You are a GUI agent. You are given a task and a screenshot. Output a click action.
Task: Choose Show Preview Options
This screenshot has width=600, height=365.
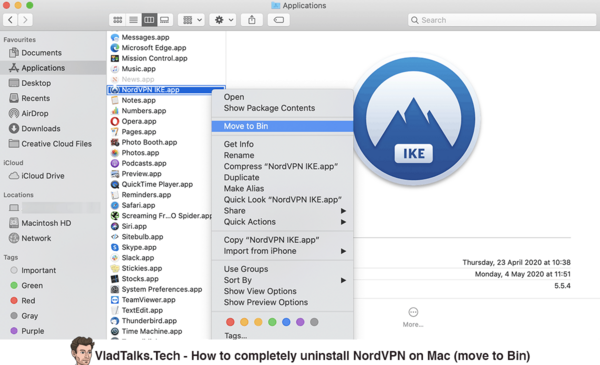282,302
